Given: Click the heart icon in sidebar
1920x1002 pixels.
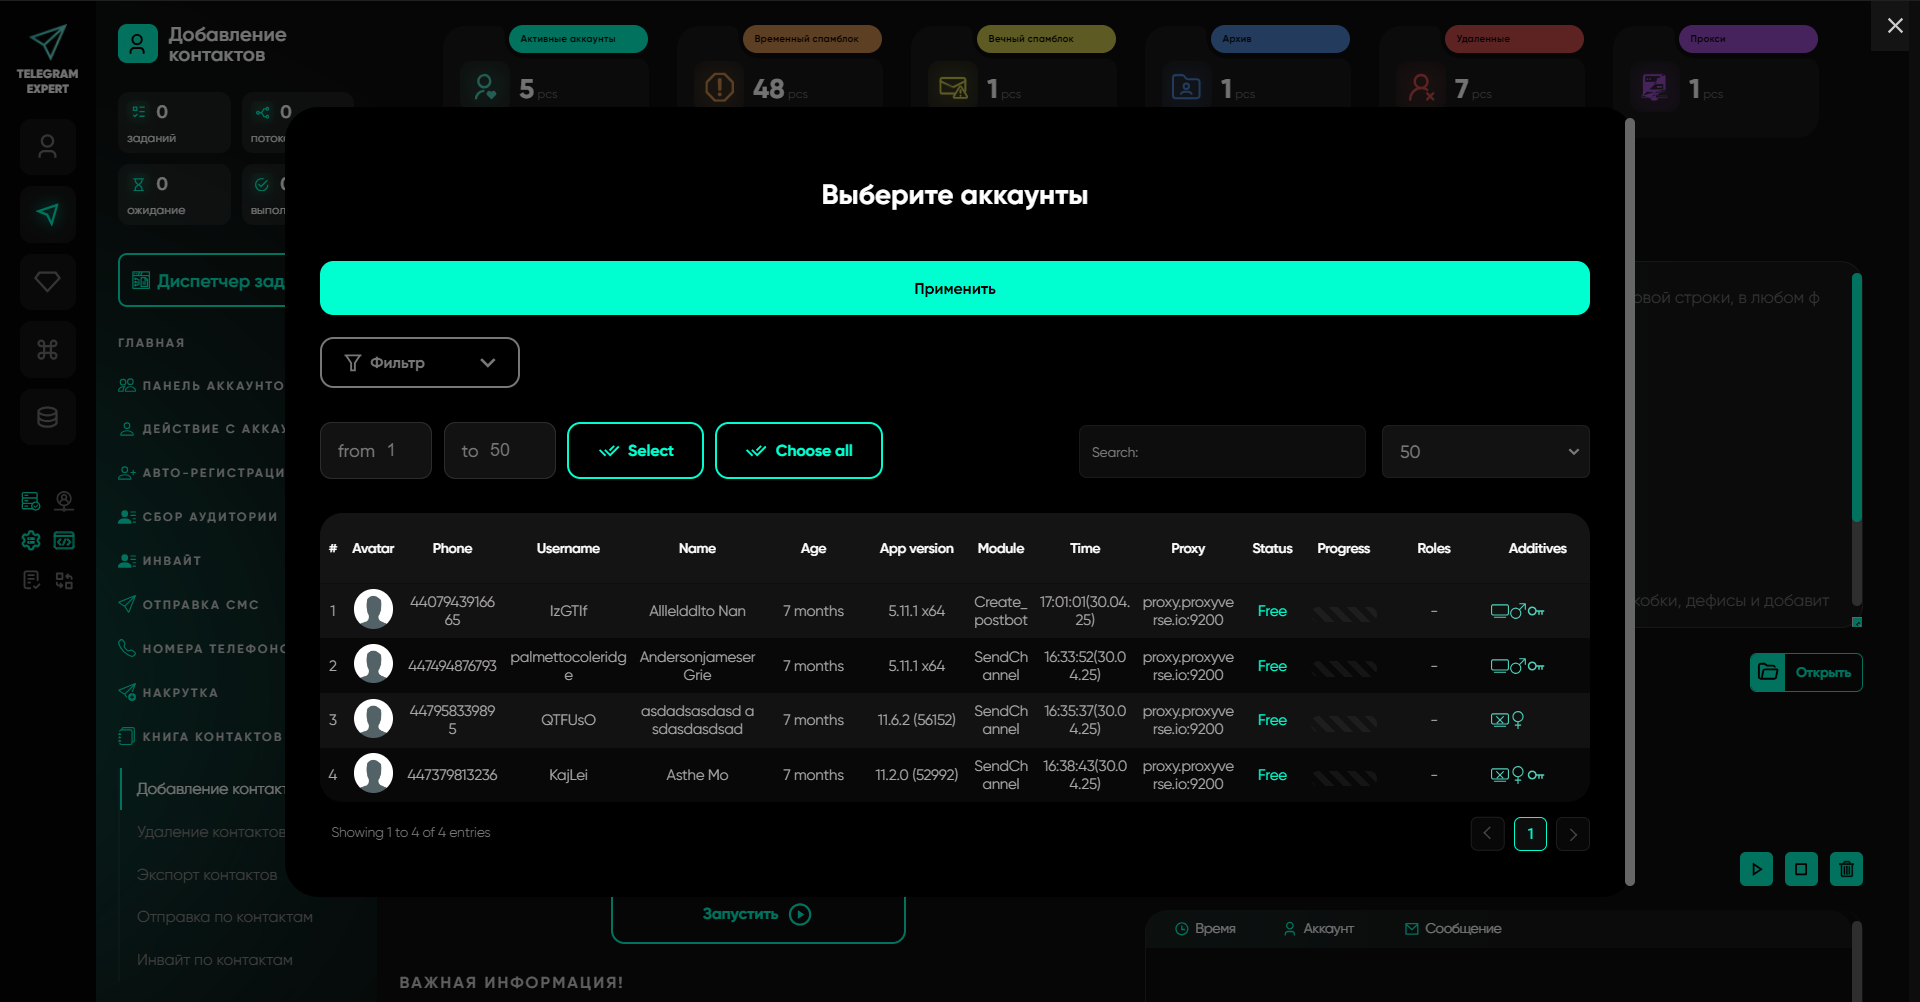Looking at the screenshot, I should [47, 281].
